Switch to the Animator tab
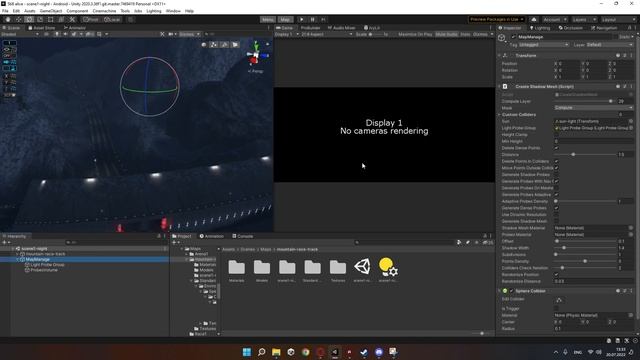640x360 pixels. point(74,28)
